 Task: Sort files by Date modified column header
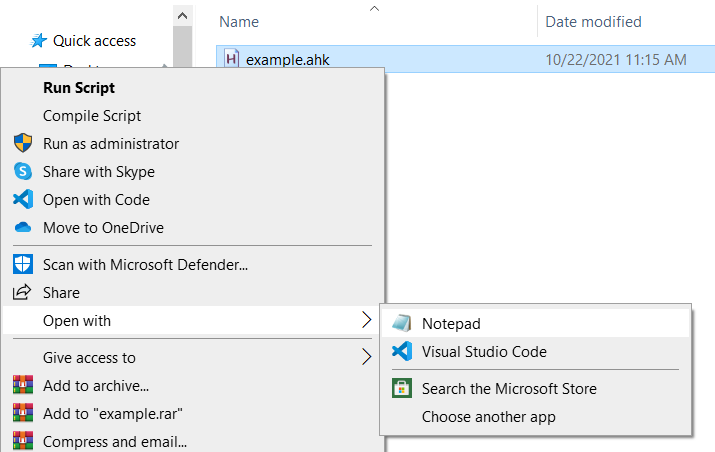click(x=593, y=21)
